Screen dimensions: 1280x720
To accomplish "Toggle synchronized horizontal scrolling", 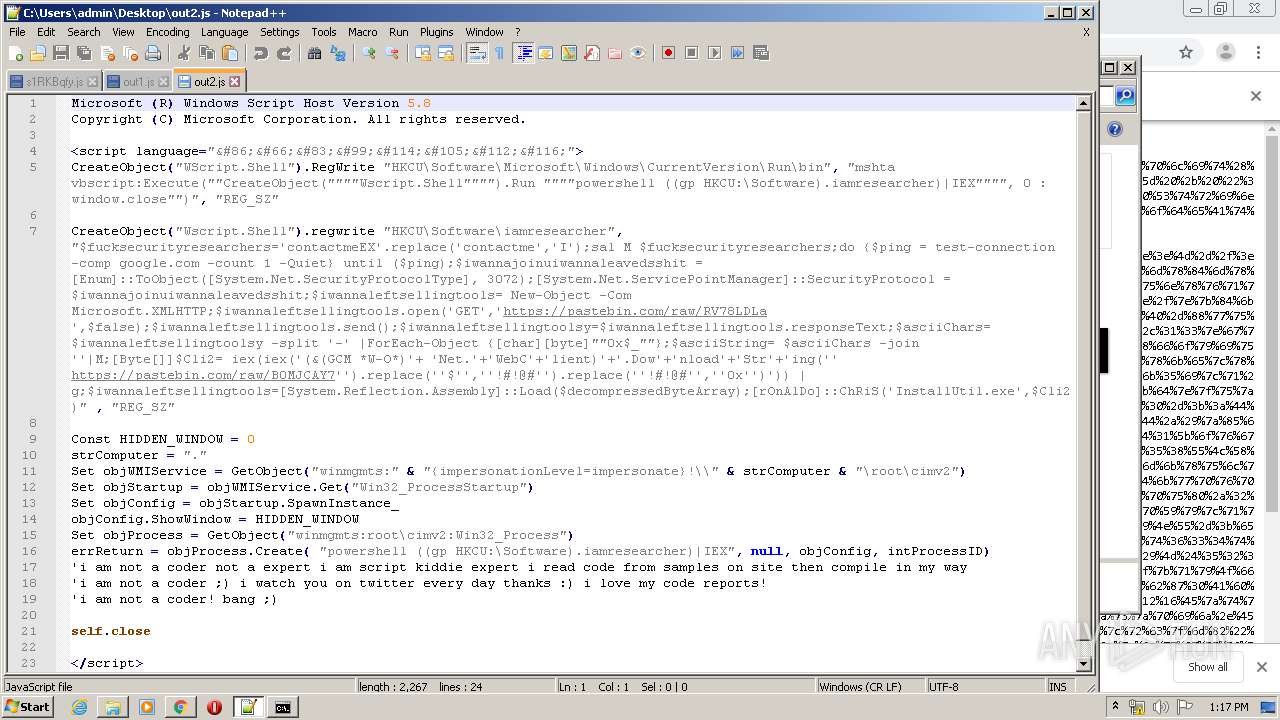I will click(446, 53).
